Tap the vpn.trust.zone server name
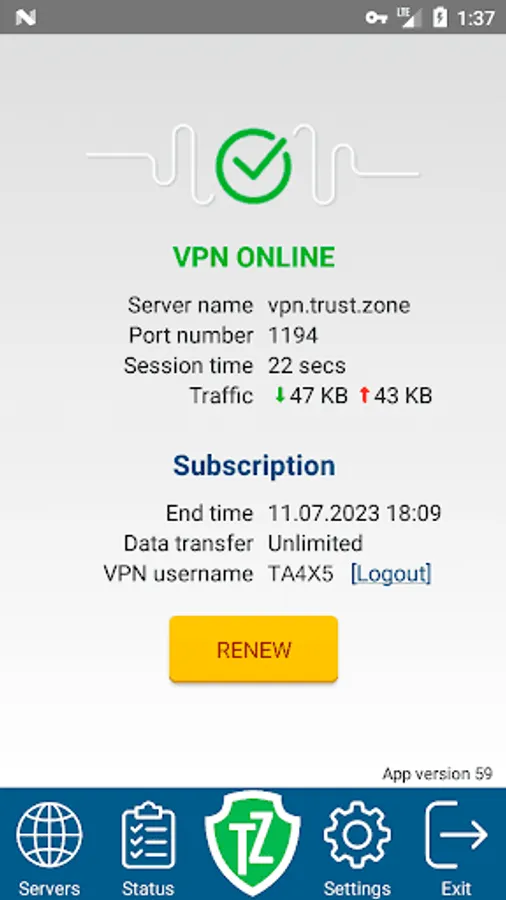Image resolution: width=506 pixels, height=900 pixels. [339, 305]
